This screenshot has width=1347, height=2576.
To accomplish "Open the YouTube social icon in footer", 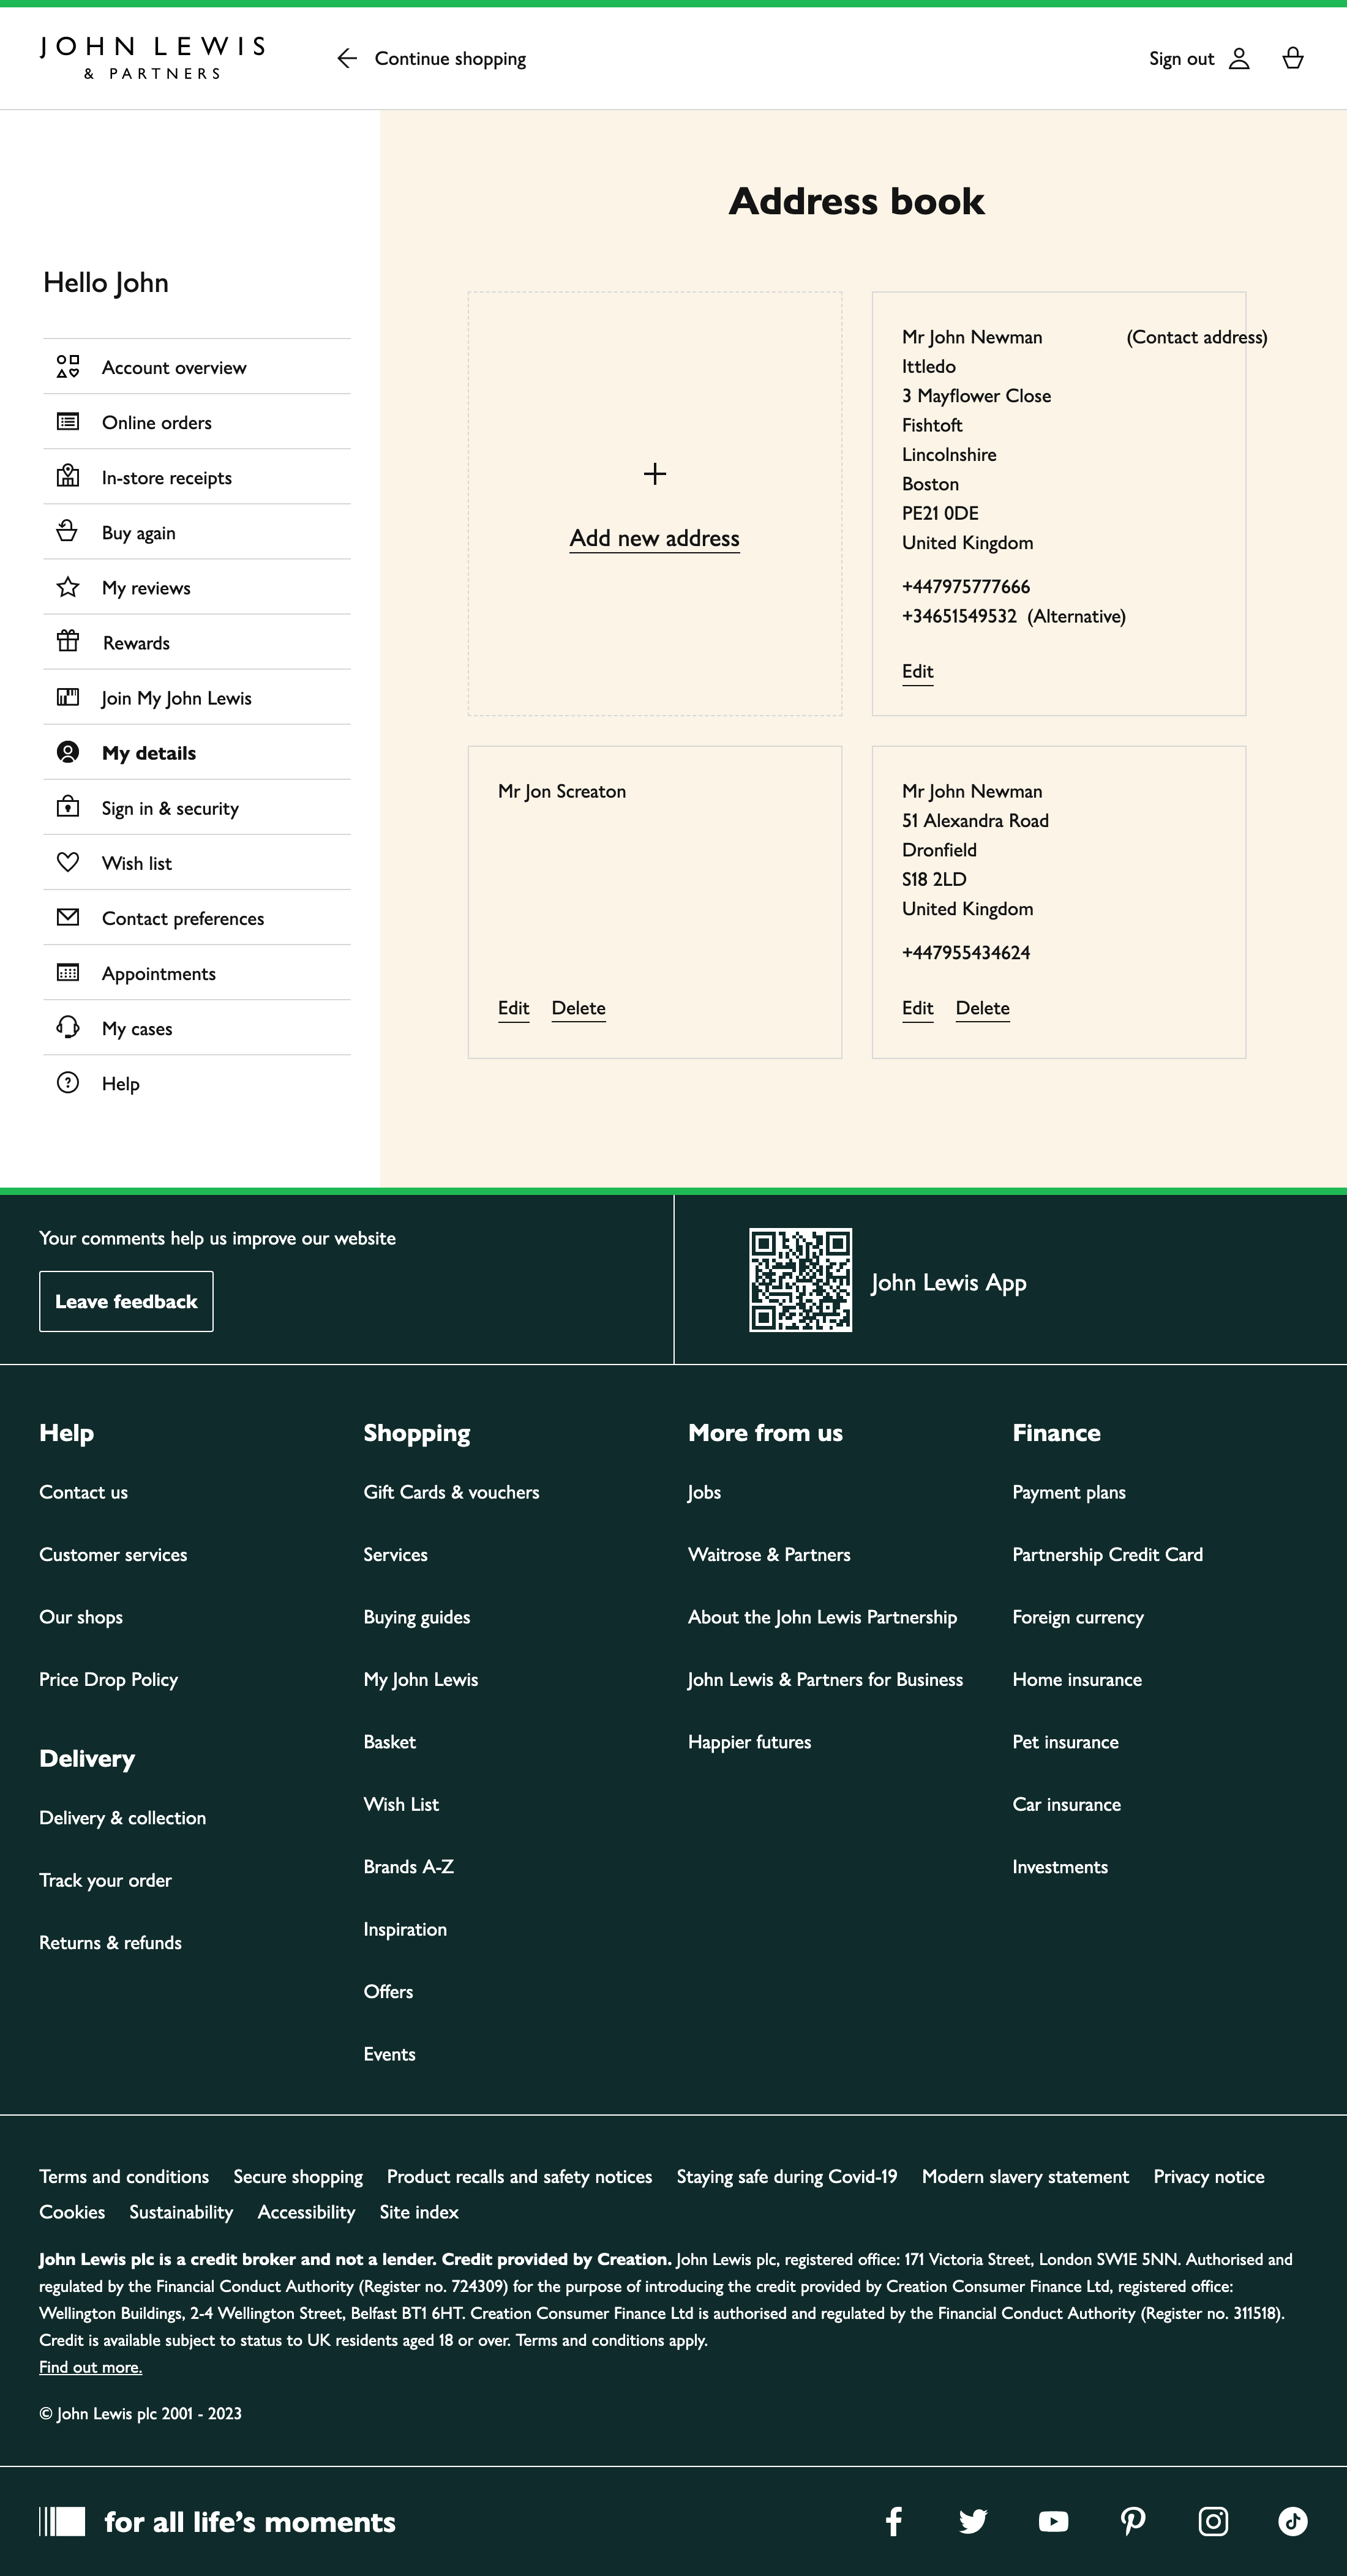I will [x=1053, y=2521].
